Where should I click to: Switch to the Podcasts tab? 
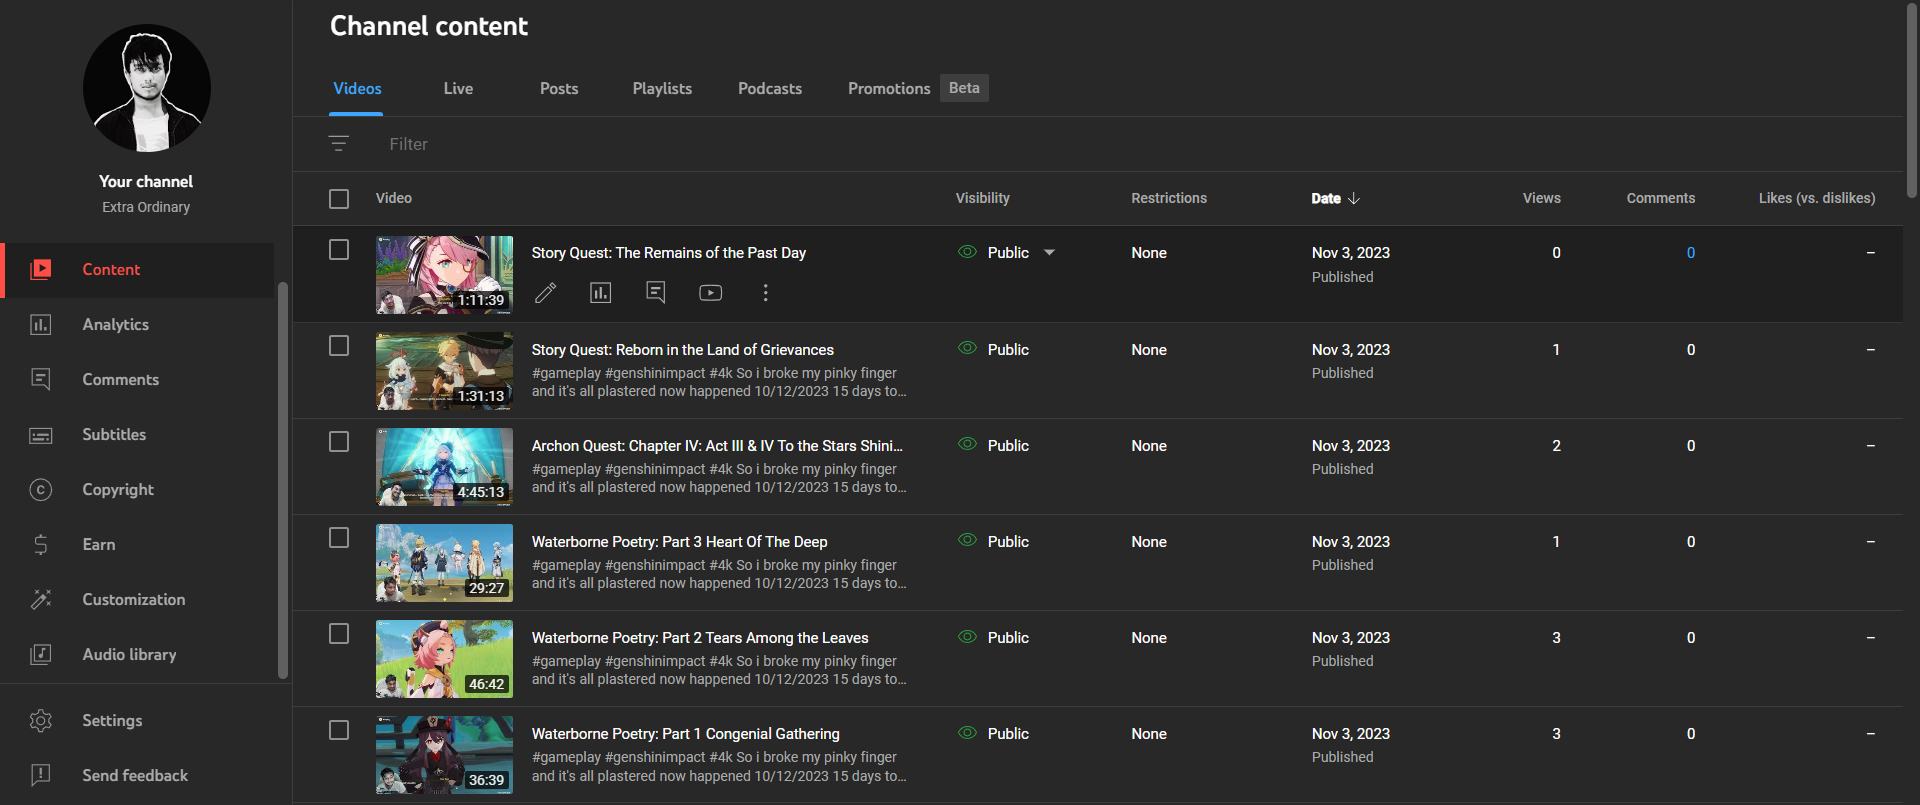point(769,88)
